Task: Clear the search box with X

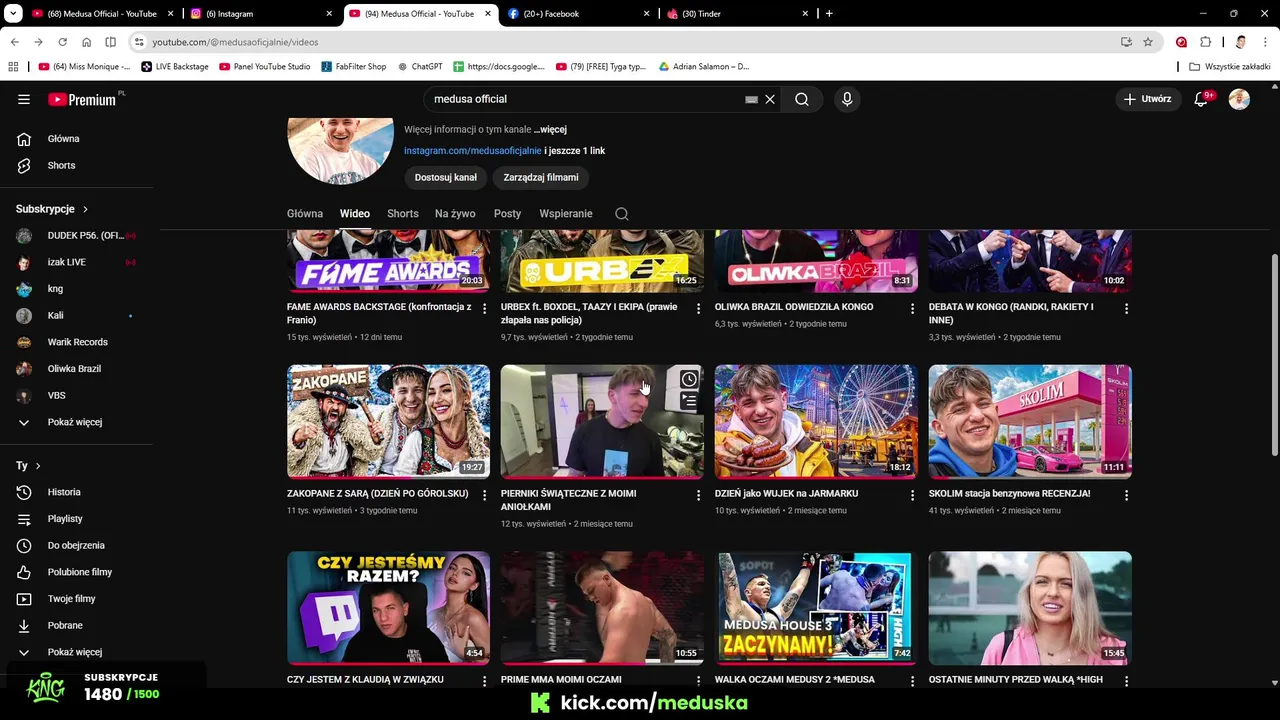Action: [770, 99]
